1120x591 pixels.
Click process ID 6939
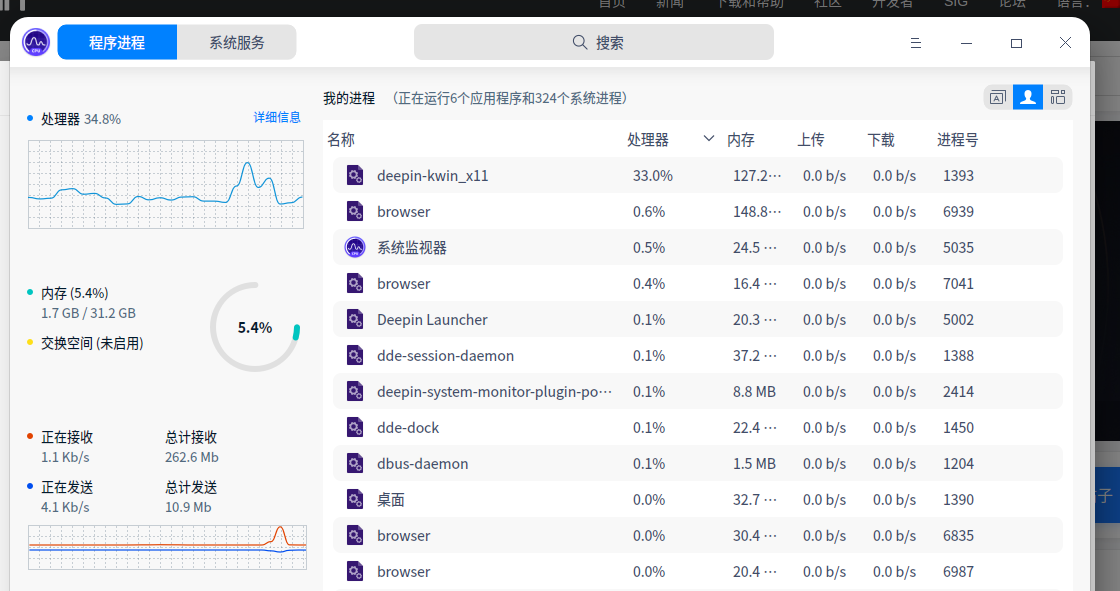958,212
